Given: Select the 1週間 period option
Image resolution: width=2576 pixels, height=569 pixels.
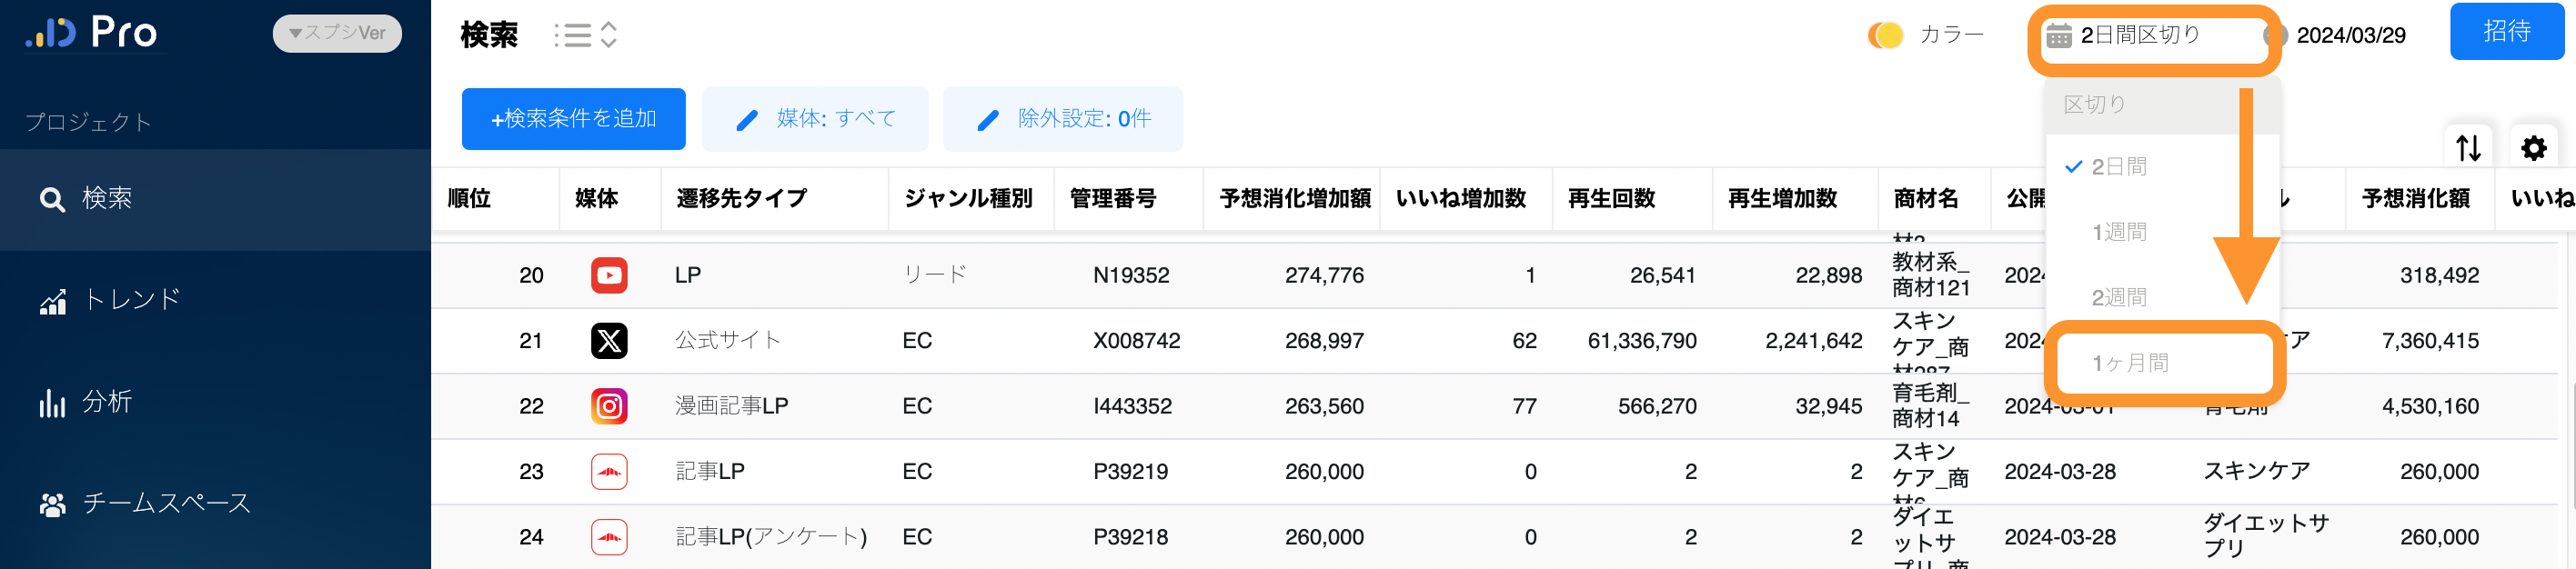Looking at the screenshot, I should point(2118,232).
